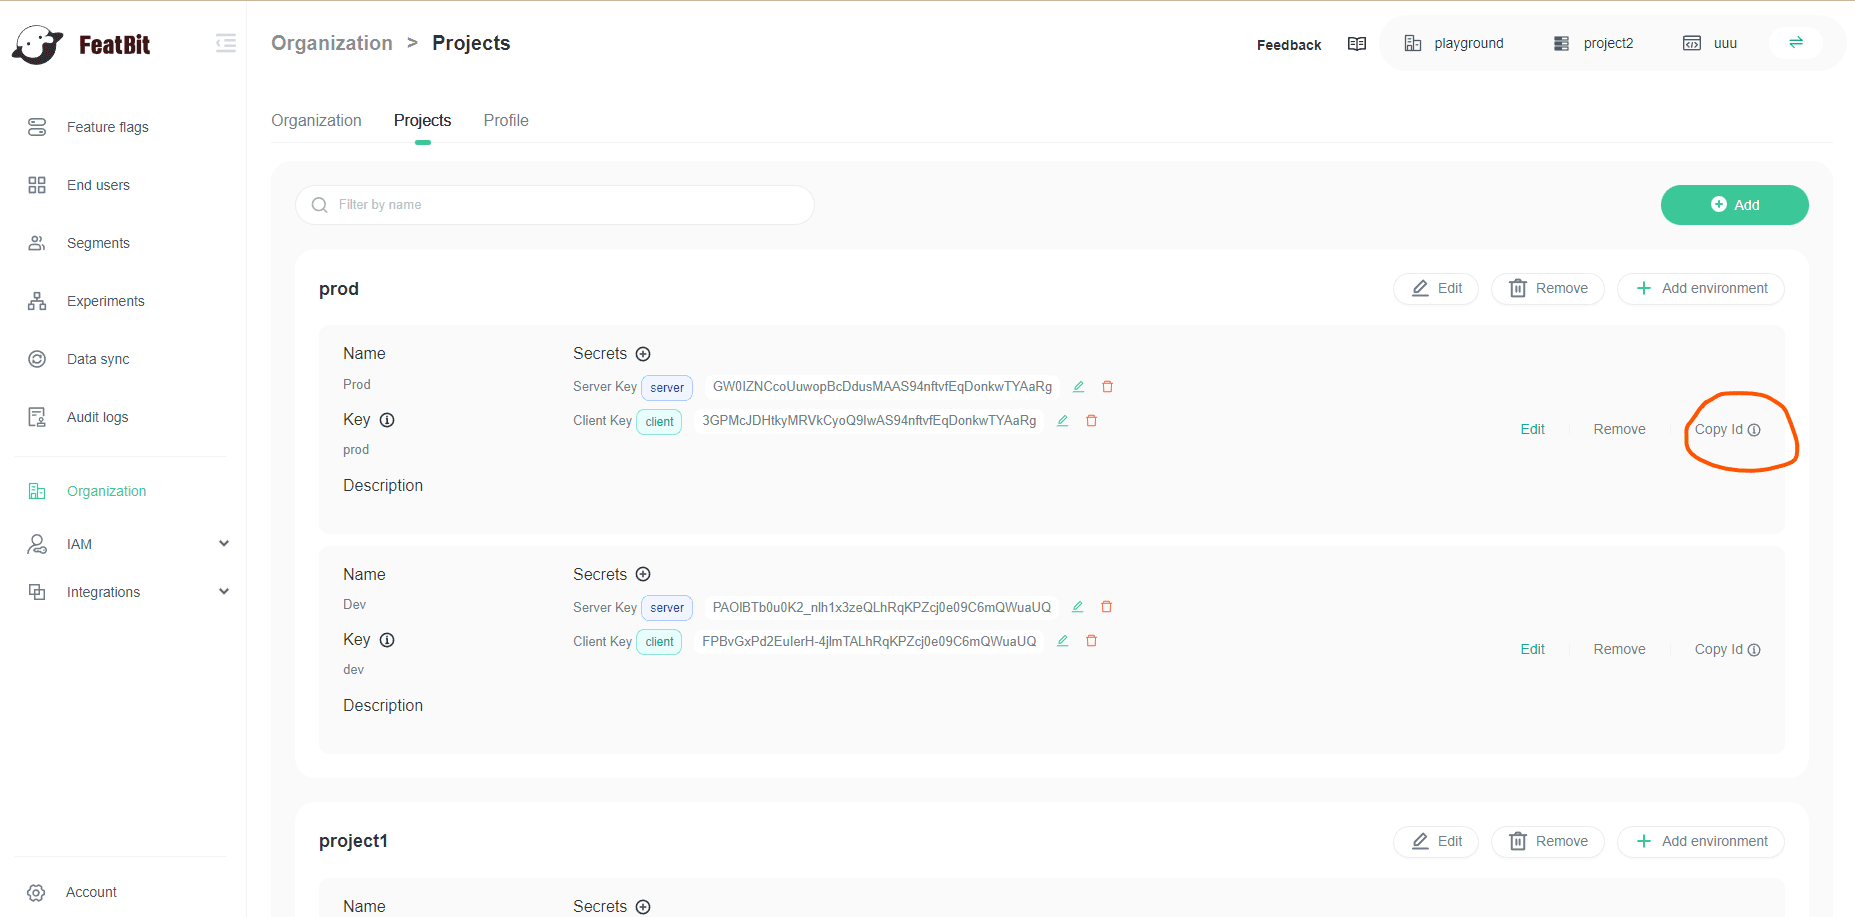Viewport: 1855px width, 917px height.
Task: View Audit logs via the sidebar icon
Action: click(37, 416)
